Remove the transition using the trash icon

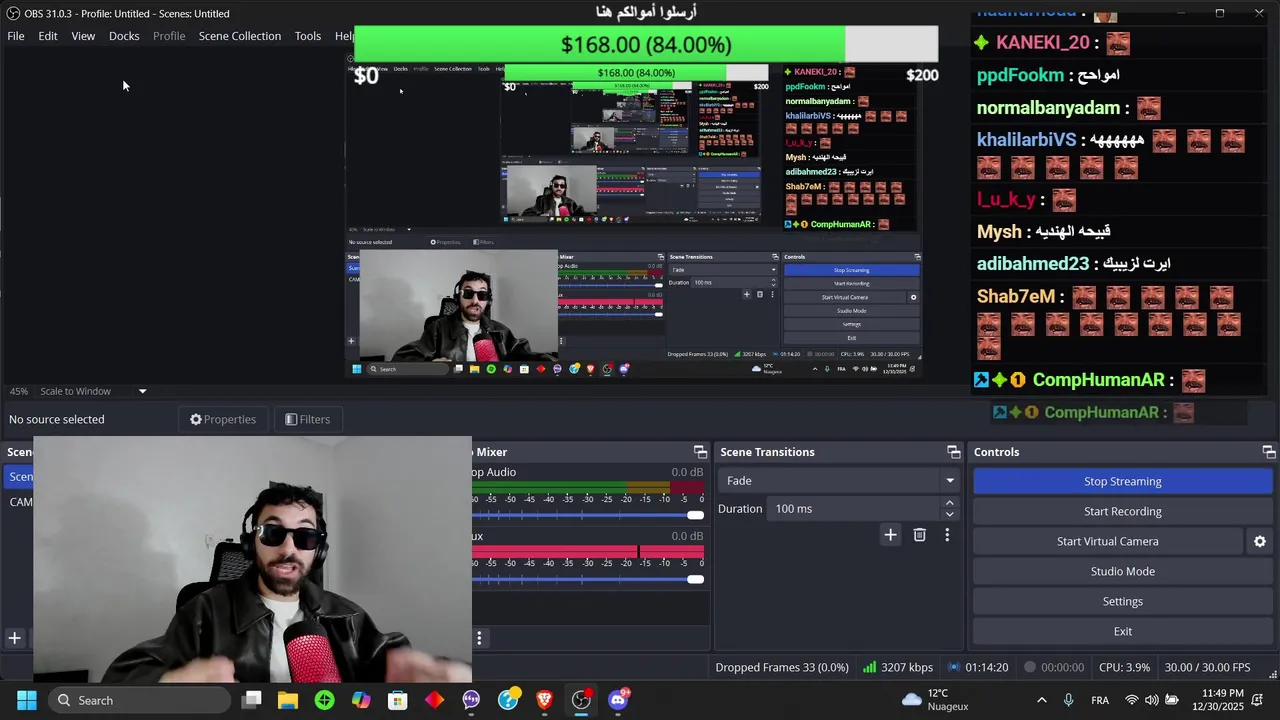[x=920, y=535]
